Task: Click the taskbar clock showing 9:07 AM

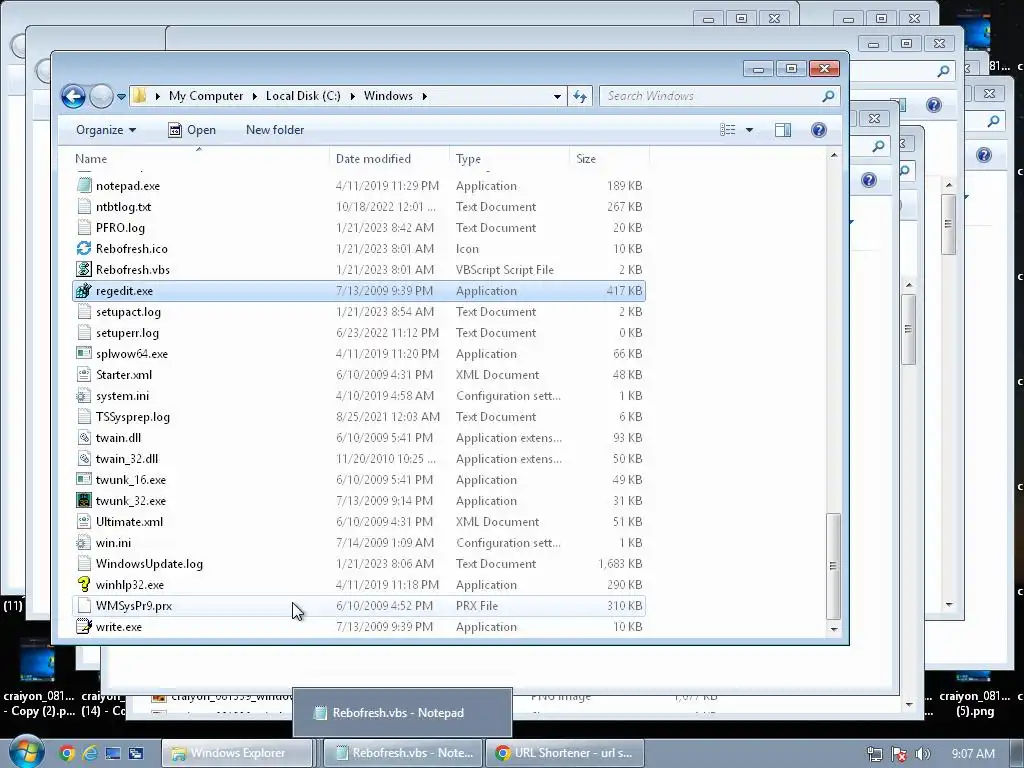Action: 973,754
